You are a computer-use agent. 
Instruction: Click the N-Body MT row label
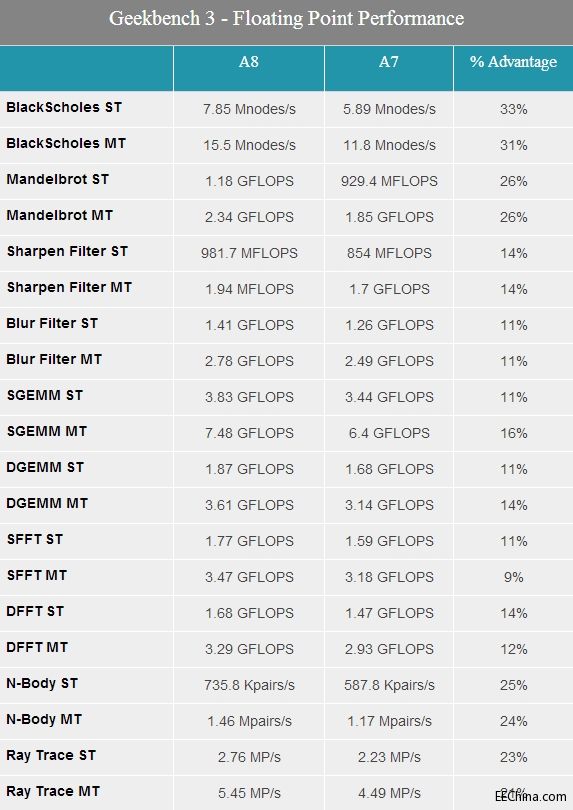[x=44, y=719]
